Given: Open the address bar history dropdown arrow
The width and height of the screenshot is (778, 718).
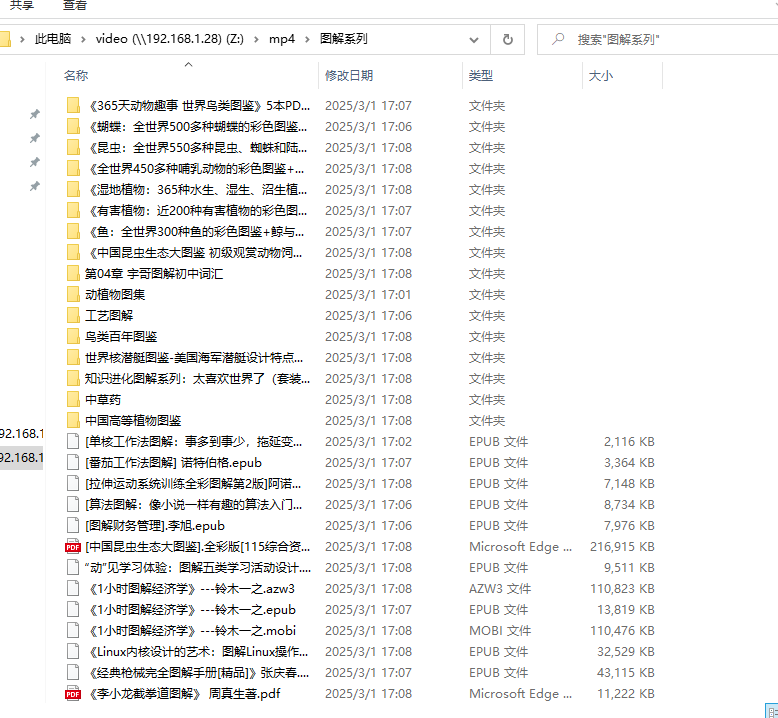Looking at the screenshot, I should pos(476,39).
